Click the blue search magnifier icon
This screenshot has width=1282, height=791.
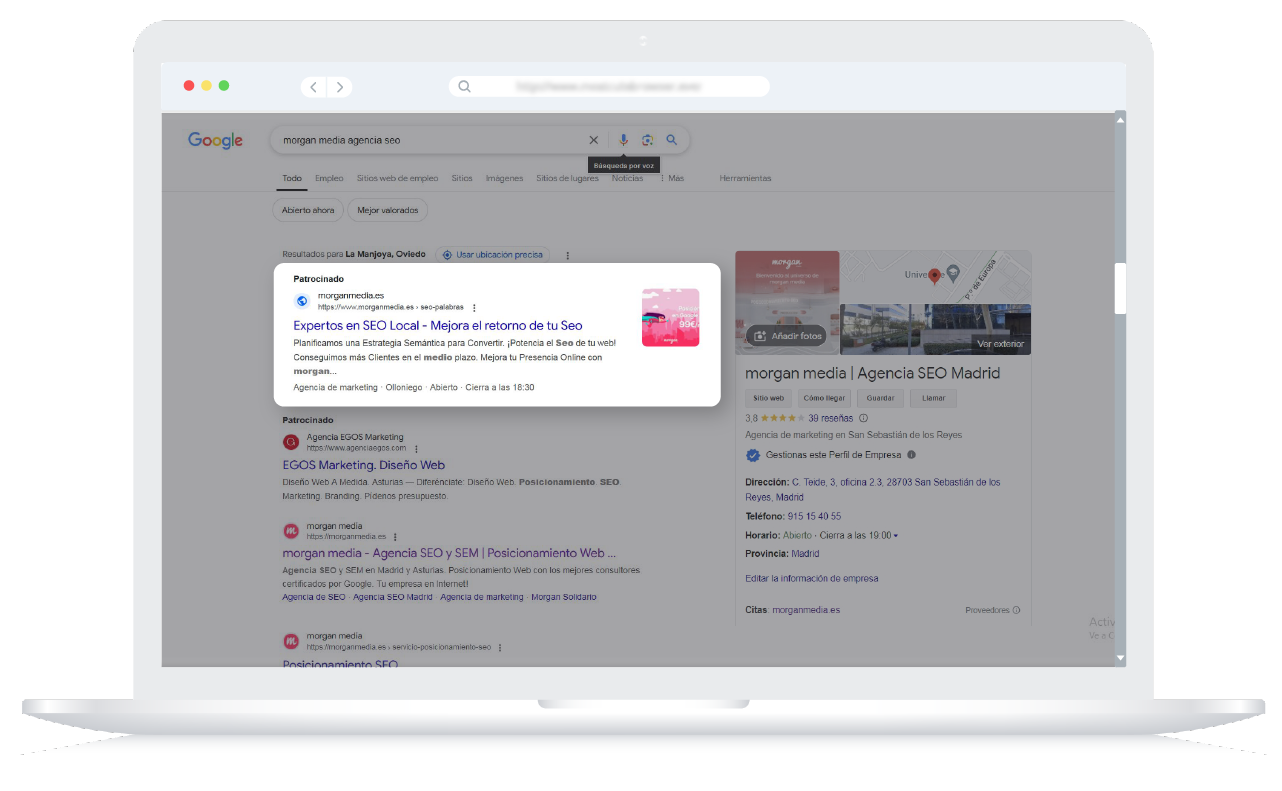click(x=672, y=140)
